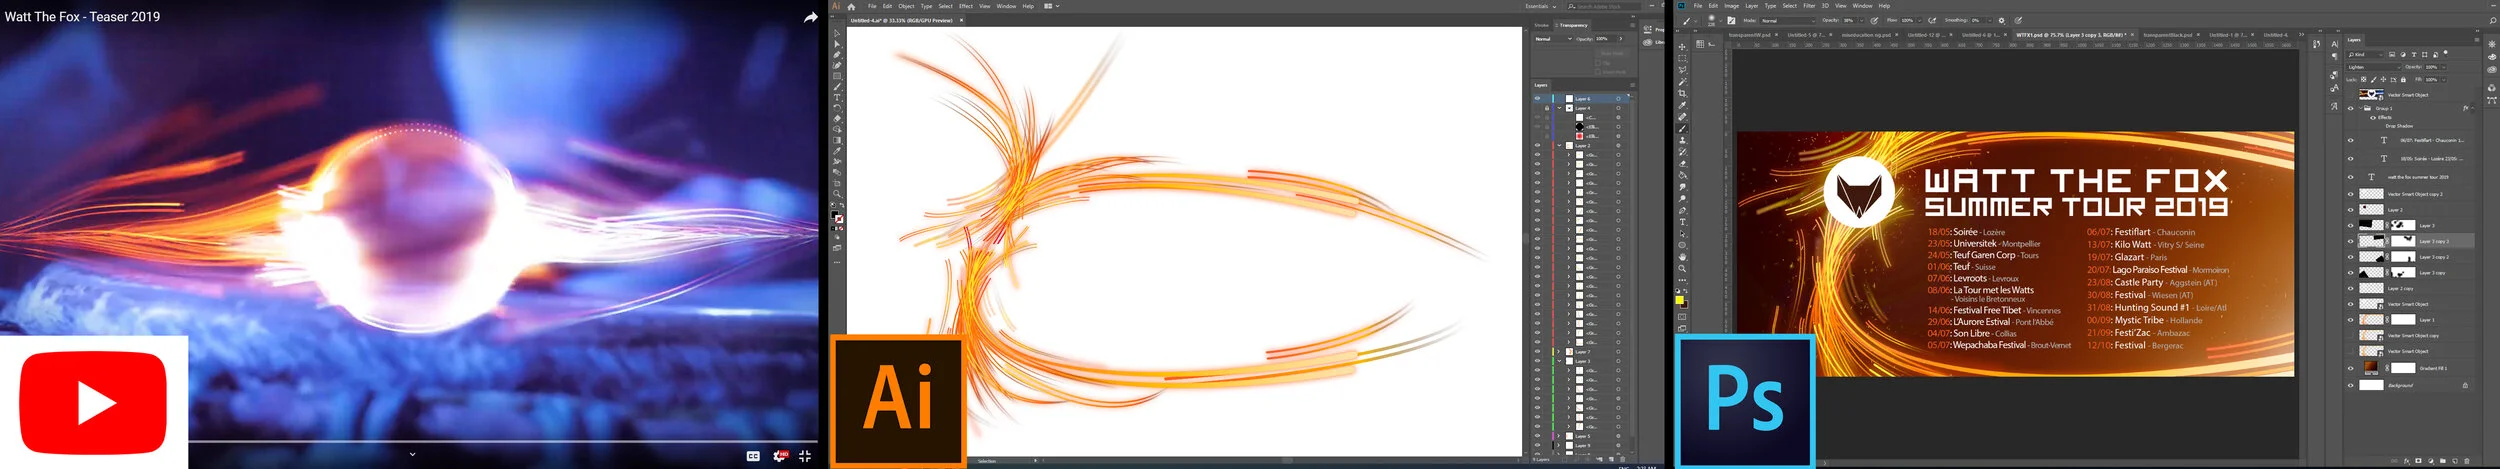Choose Illustrator's Type tool

pos(837,97)
